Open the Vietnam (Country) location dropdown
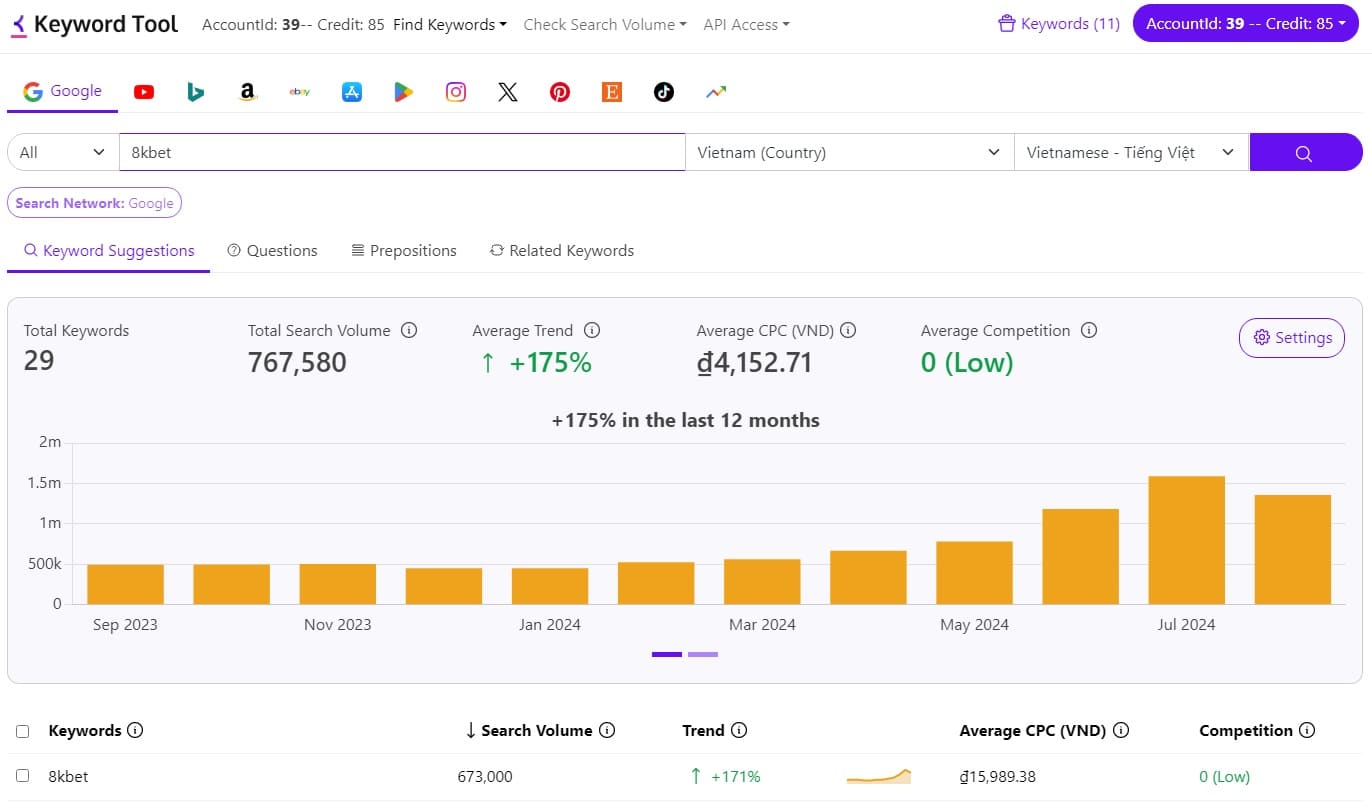The height and width of the screenshot is (802, 1372). point(849,152)
